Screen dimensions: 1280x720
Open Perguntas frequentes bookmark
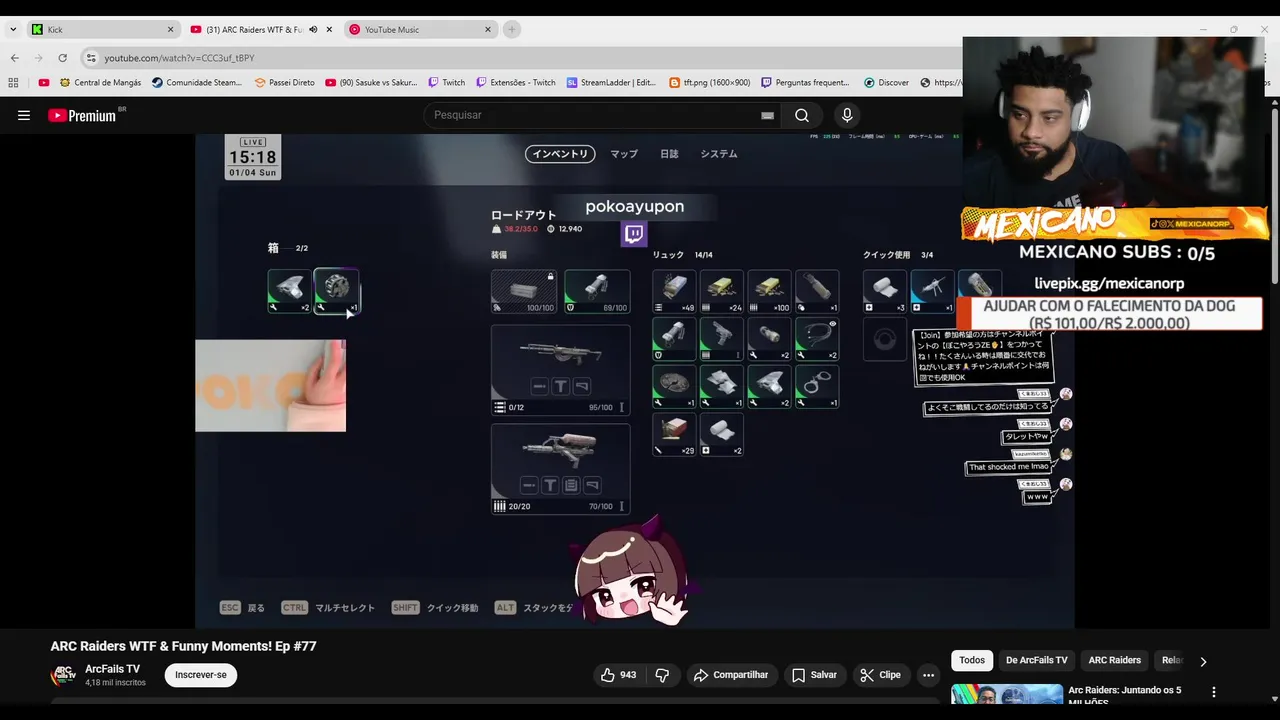[x=805, y=83]
